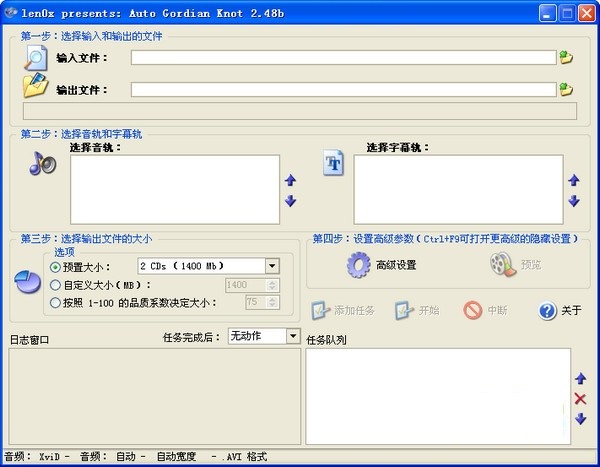This screenshot has height=467, width=600.
Task: Click the pie chart output size icon
Action: [28, 282]
